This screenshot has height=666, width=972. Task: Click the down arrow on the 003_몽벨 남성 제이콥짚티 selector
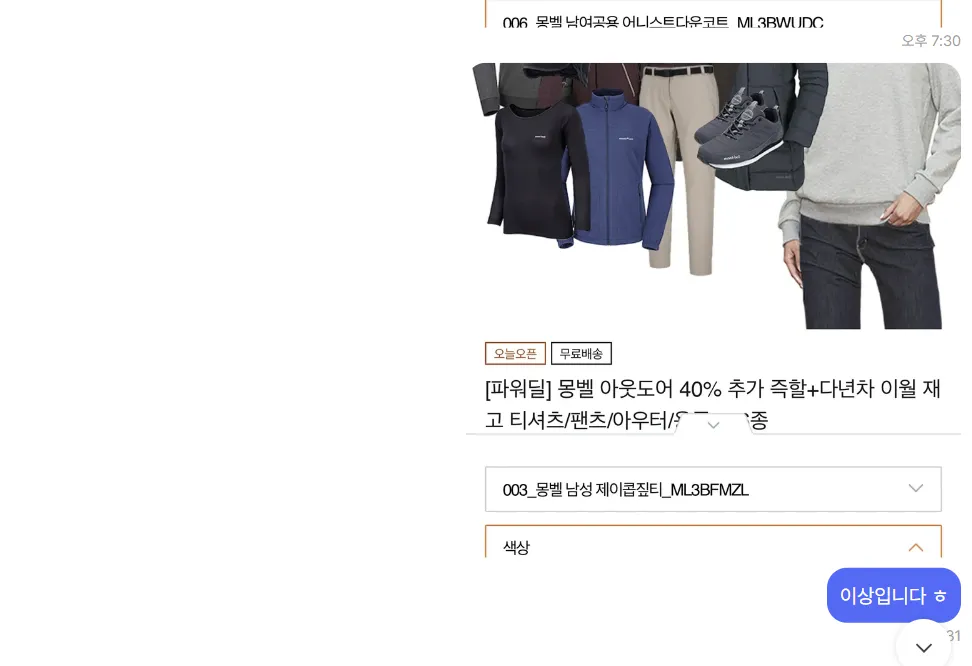pos(916,489)
